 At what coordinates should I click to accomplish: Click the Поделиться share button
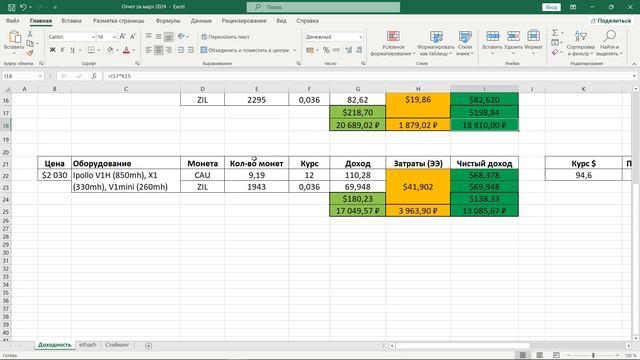611,20
